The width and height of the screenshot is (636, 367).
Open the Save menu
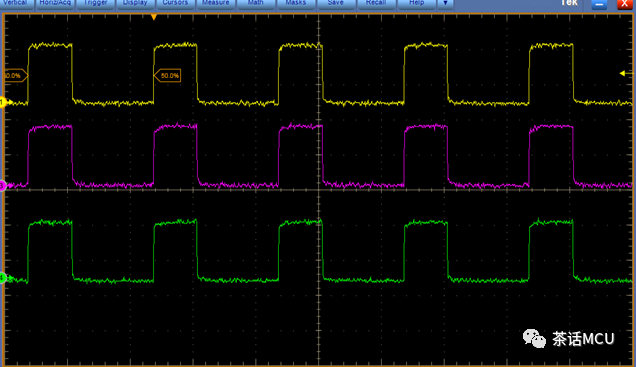(x=335, y=3)
